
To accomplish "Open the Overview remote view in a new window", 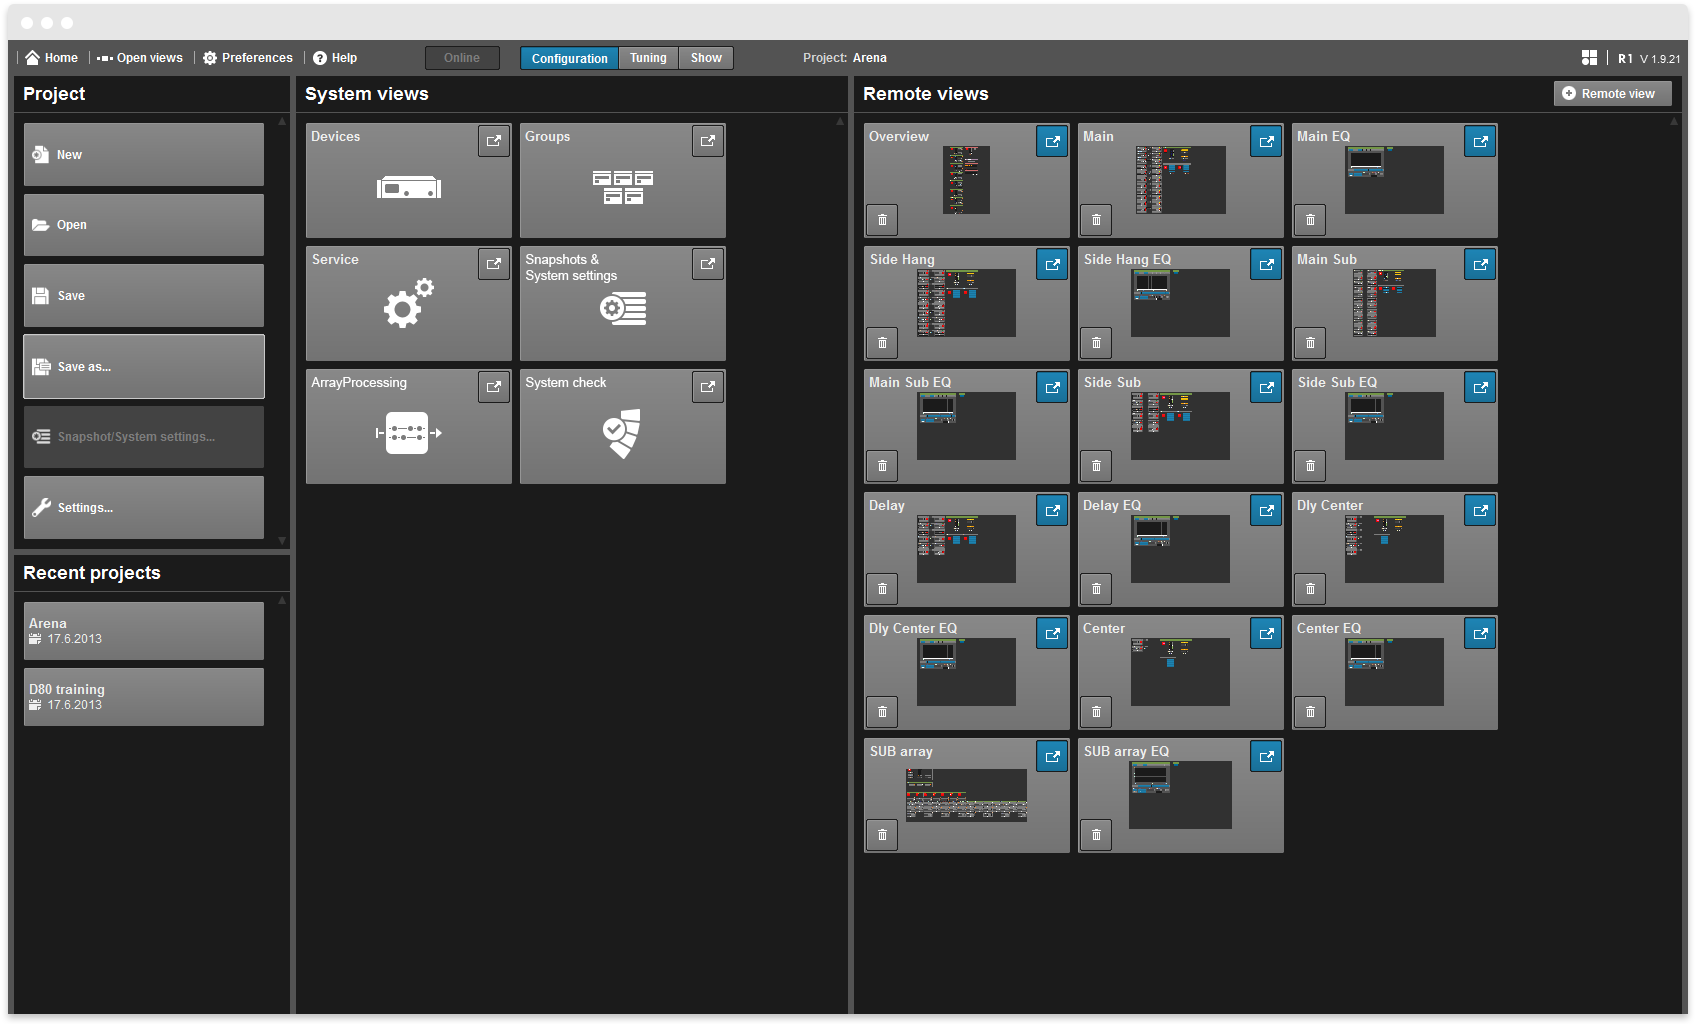I will [x=1052, y=141].
